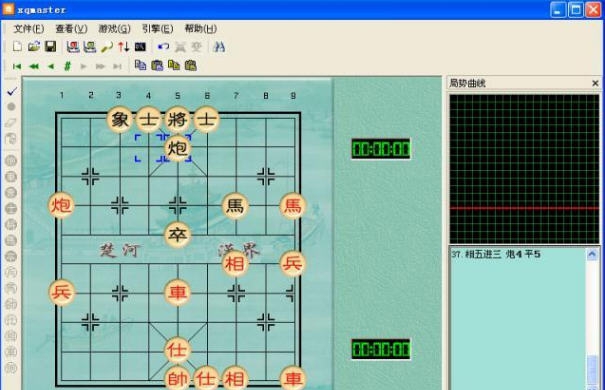Select the black 將 general piece
605x390 pixels.
[x=177, y=119]
